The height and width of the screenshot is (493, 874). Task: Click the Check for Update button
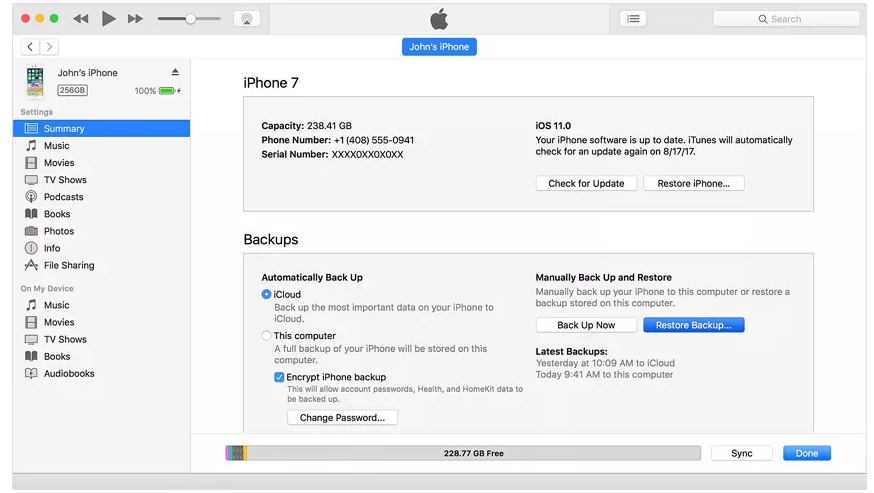pos(586,183)
